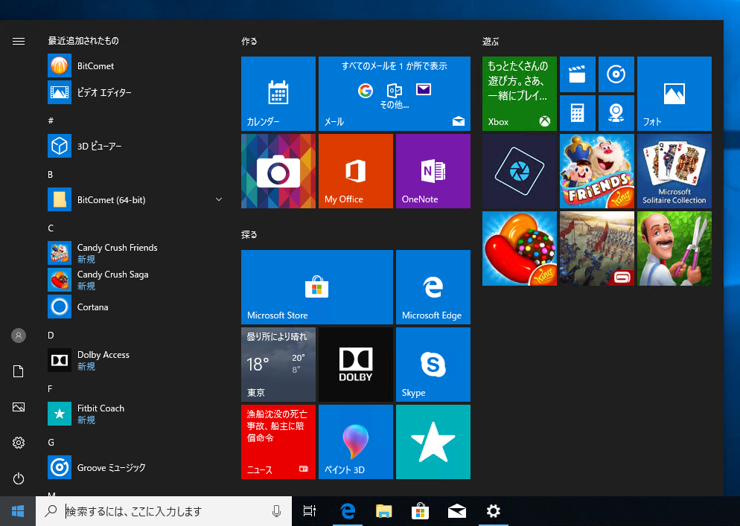Viewport: 740px width, 526px height.
Task: Focus the taskbar search input field
Action: pyautogui.click(x=164, y=511)
